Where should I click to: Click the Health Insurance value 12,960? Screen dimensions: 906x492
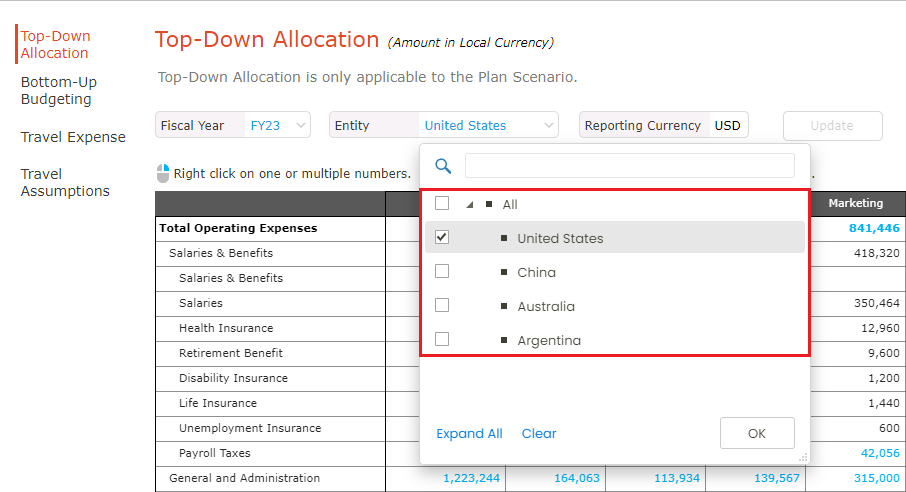(880, 328)
